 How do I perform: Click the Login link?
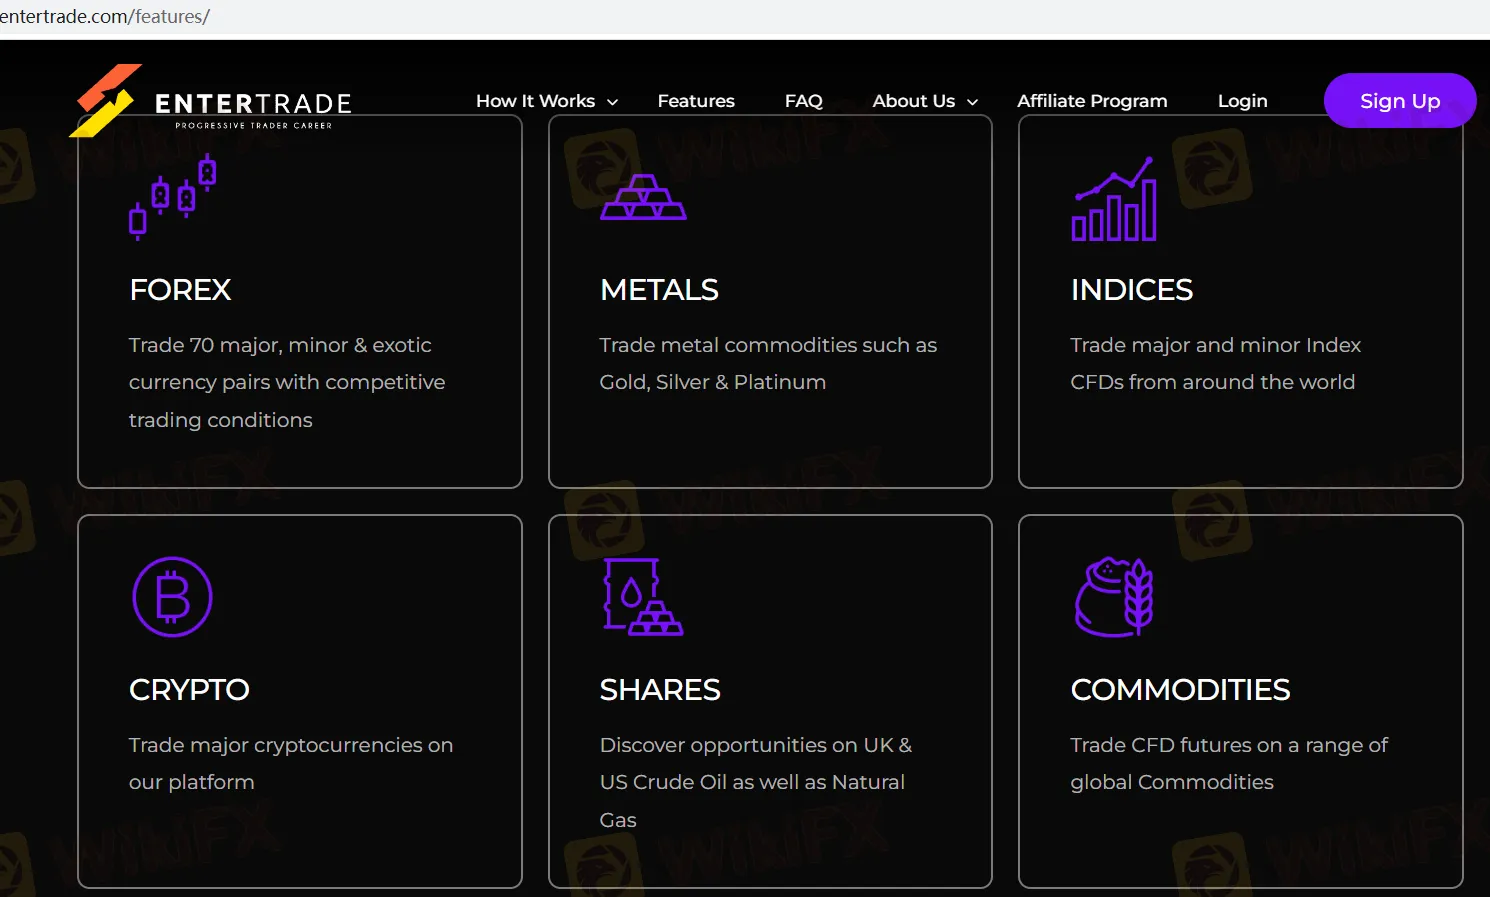1242,100
